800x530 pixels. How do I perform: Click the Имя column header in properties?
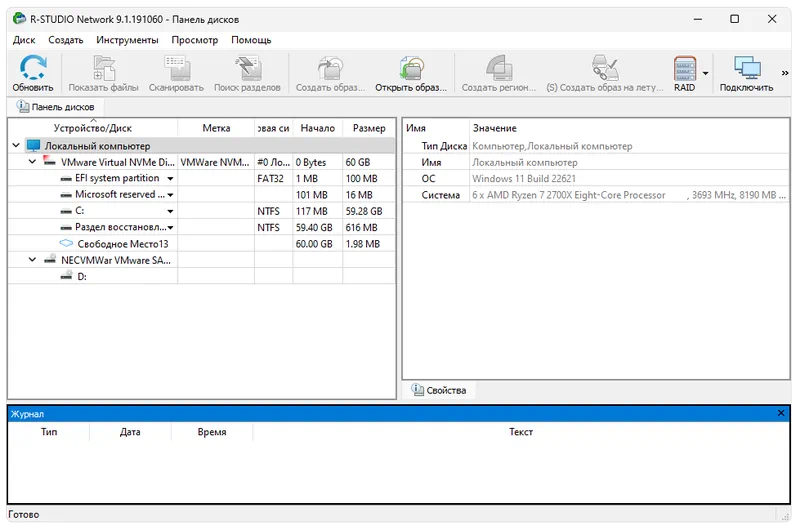click(x=416, y=128)
